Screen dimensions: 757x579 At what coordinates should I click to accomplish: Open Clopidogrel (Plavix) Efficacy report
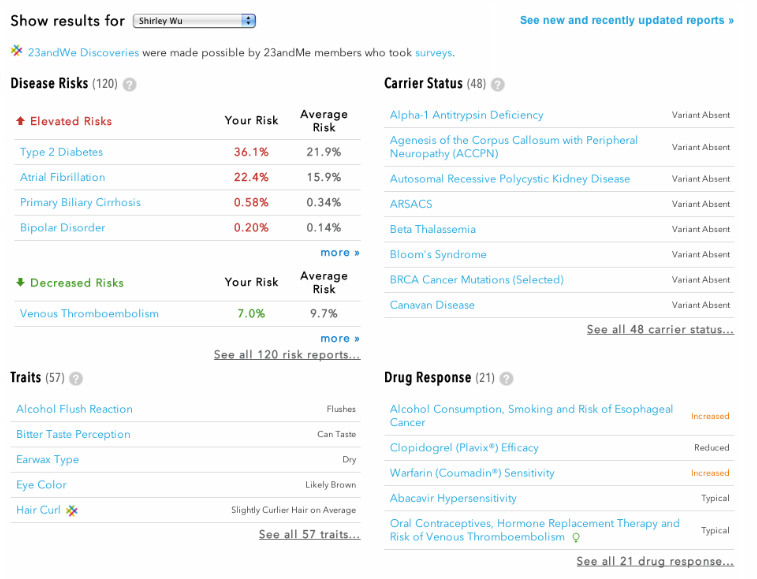(464, 448)
